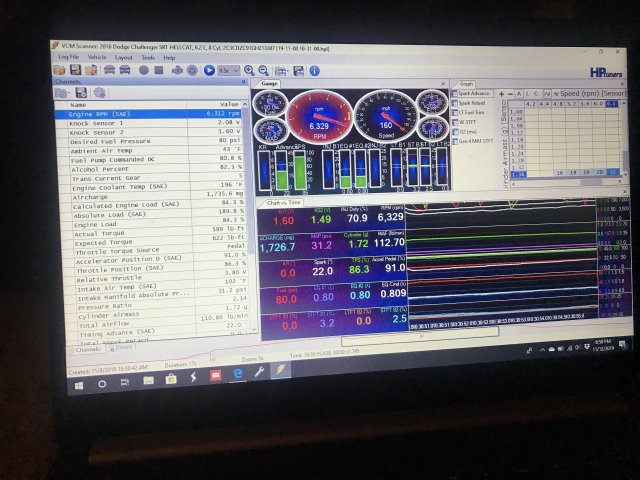Image resolution: width=640 pixels, height=480 pixels.
Task: Select the O2 (mv) graph entry
Action: 465,132
